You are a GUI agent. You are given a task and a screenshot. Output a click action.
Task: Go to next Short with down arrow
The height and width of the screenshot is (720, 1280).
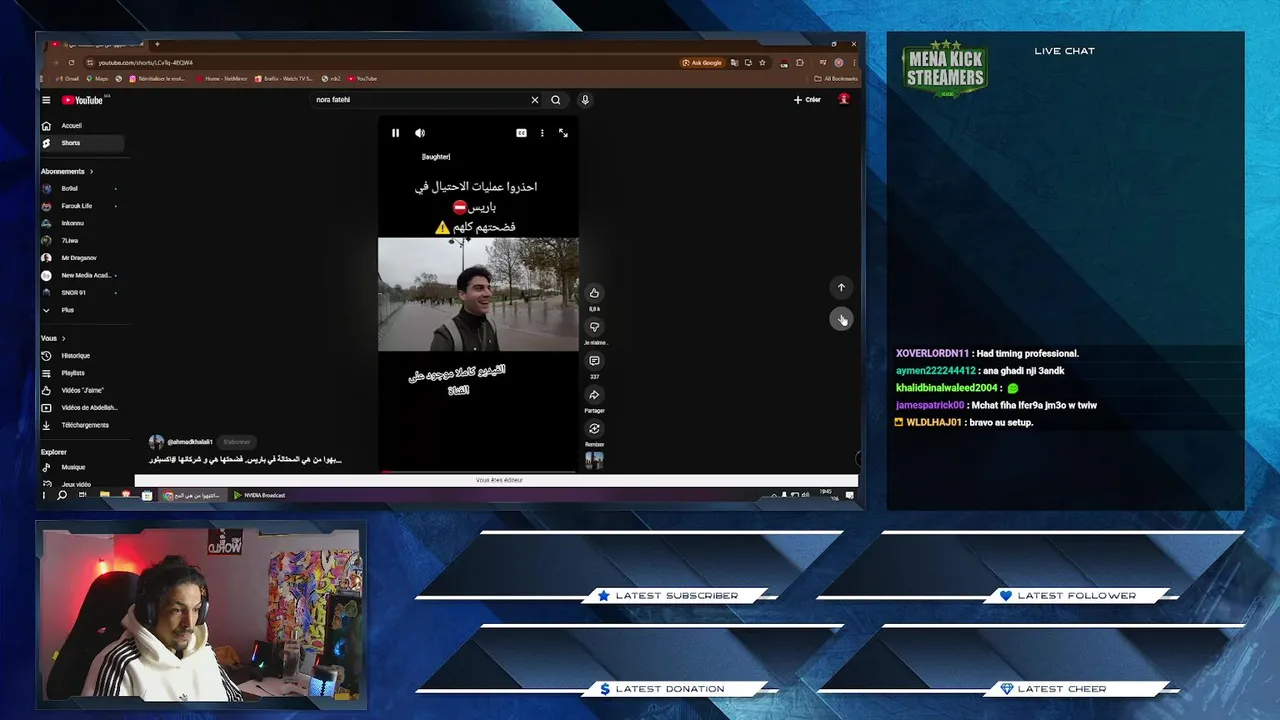pyautogui.click(x=841, y=319)
